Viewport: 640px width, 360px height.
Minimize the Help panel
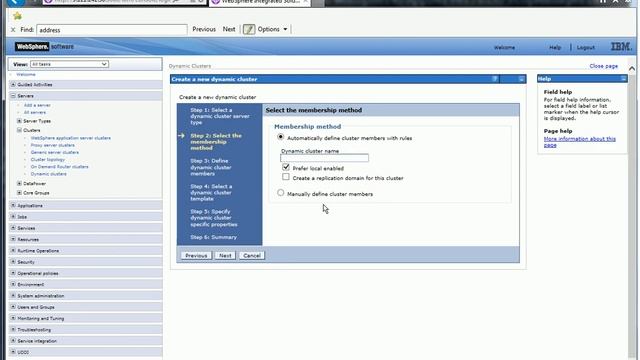623,79
